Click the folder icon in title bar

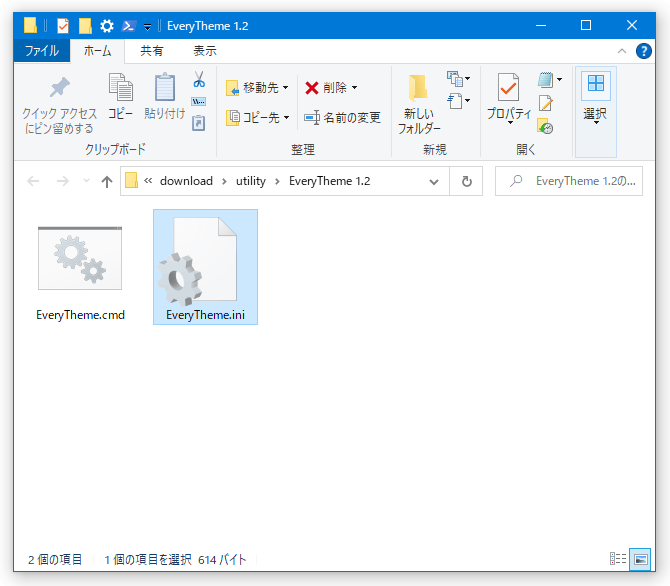click(x=30, y=25)
